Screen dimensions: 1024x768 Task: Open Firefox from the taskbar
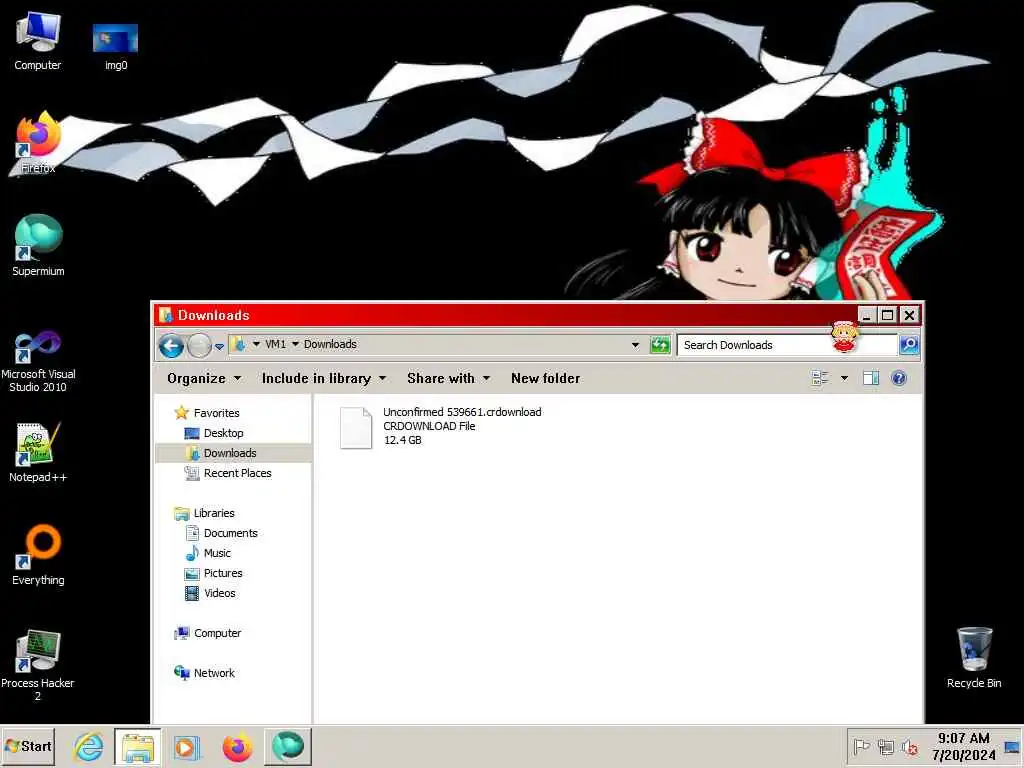[x=237, y=746]
